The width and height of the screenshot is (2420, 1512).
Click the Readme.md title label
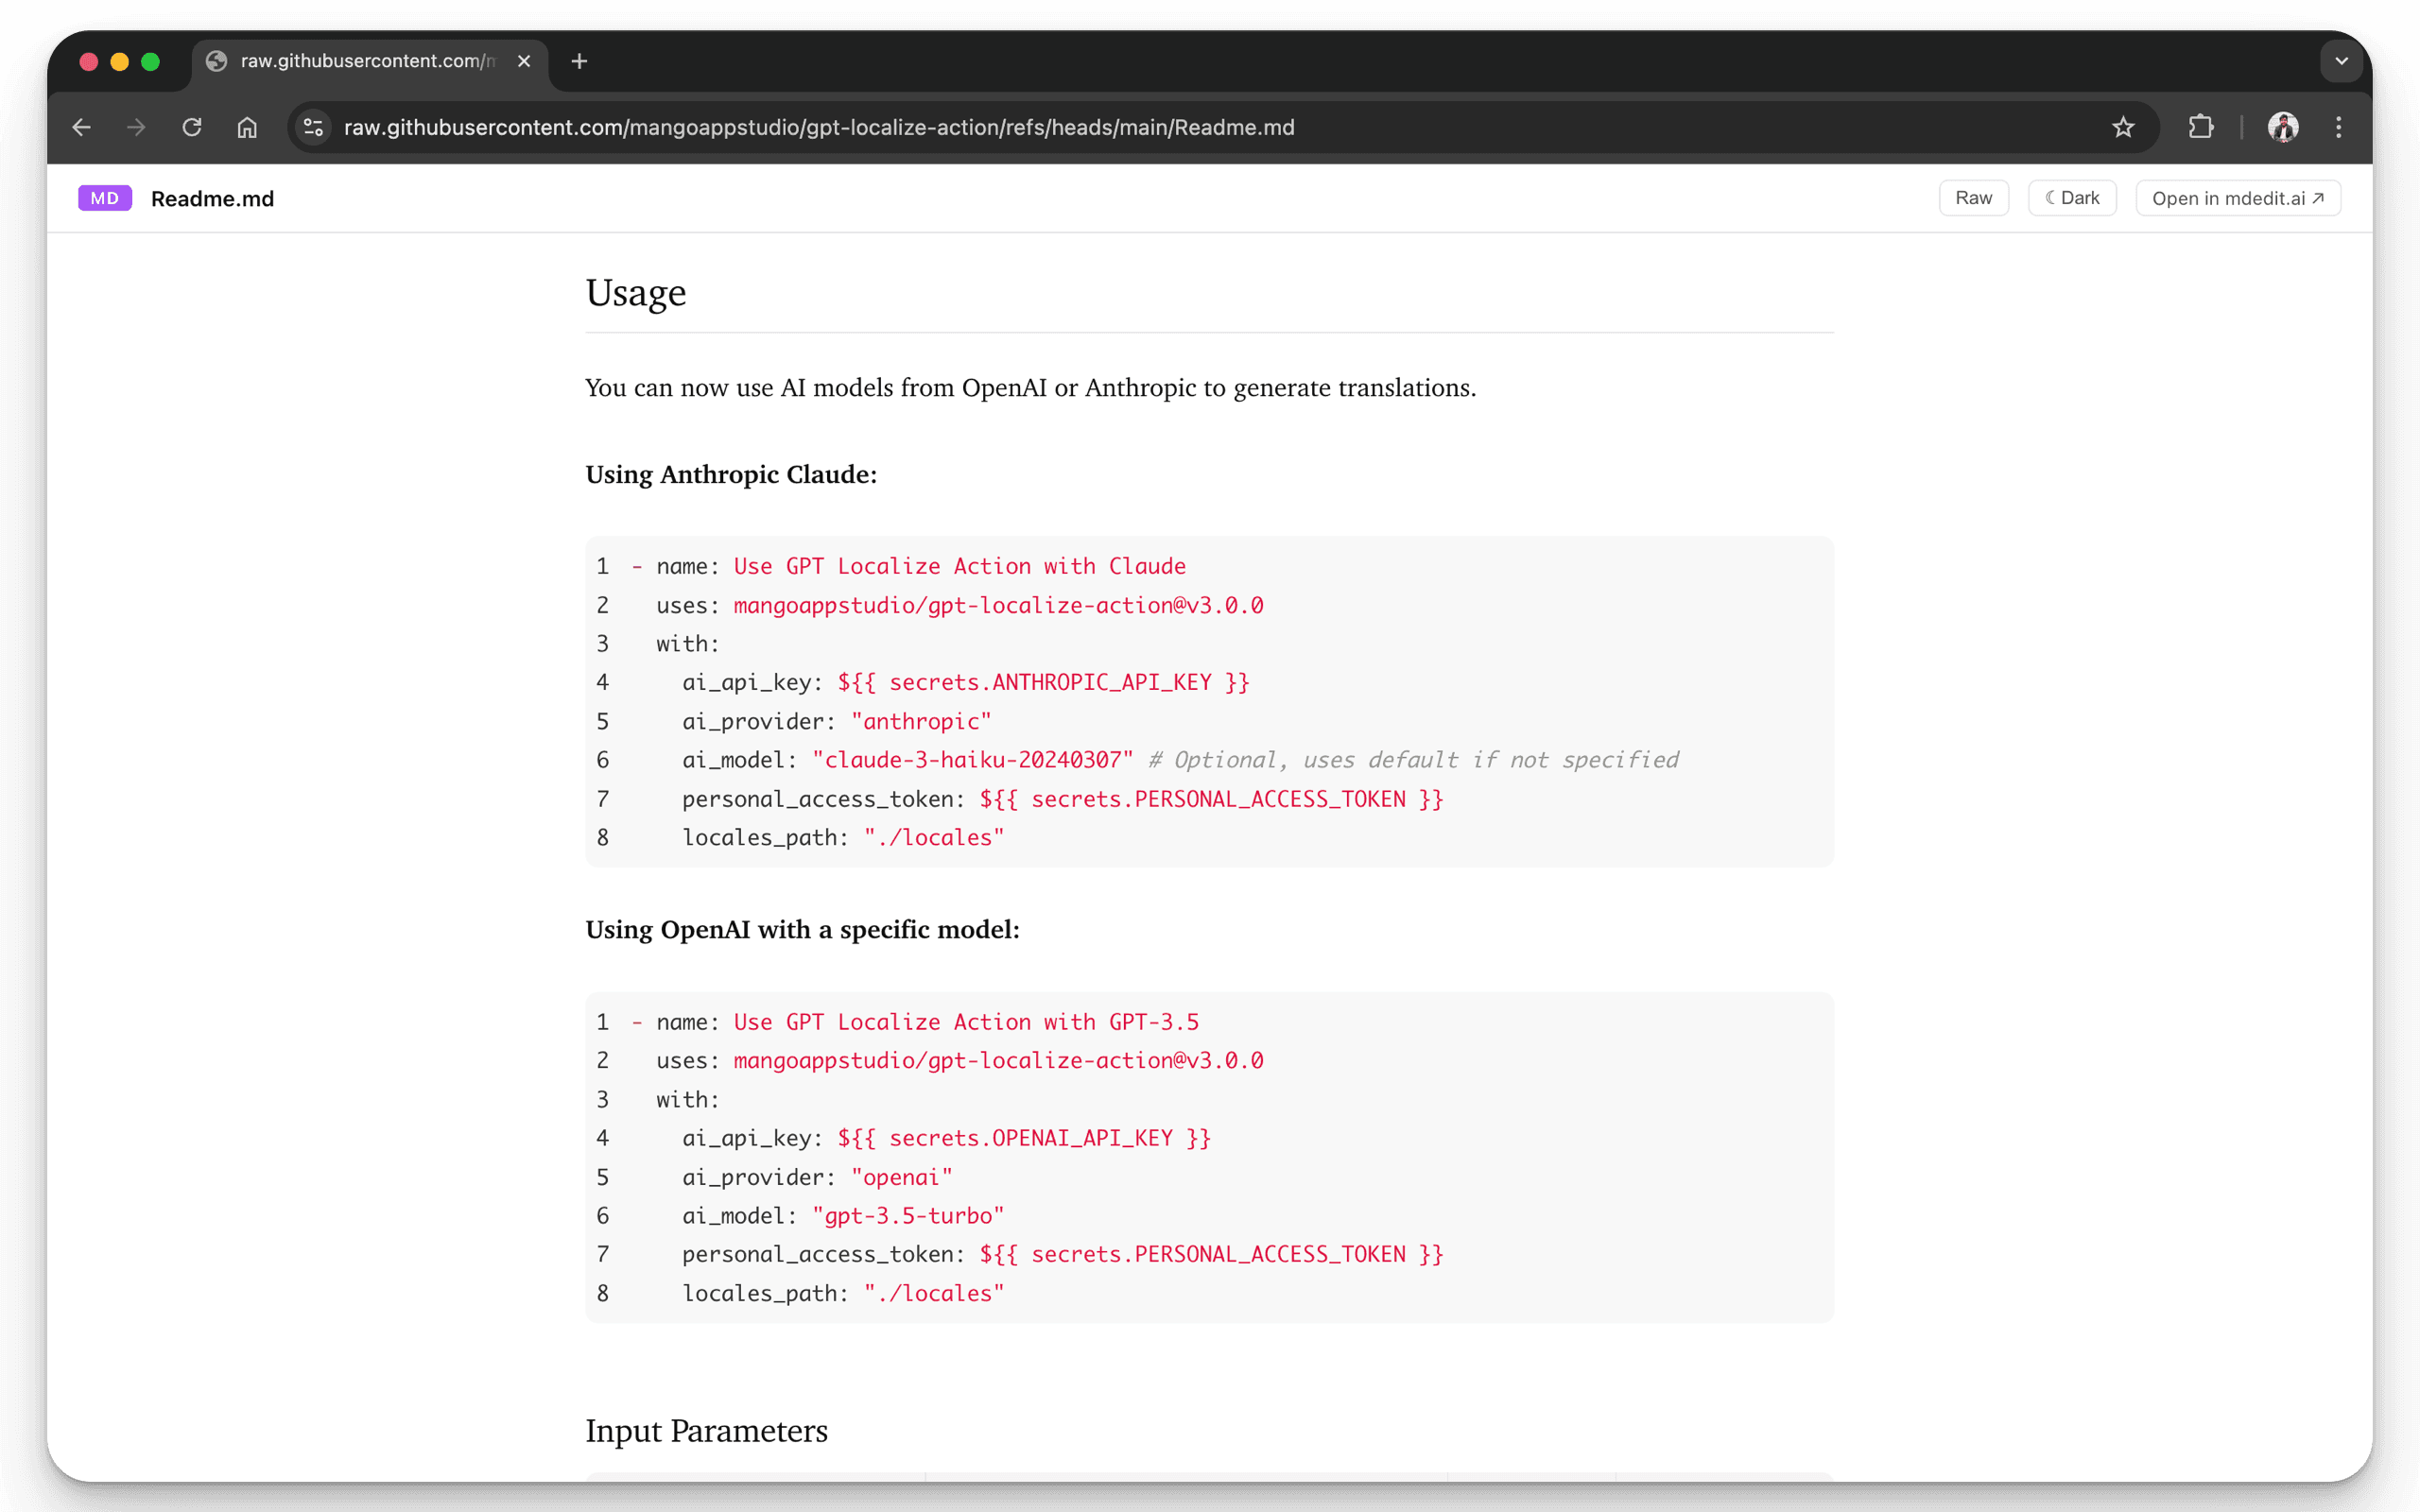[212, 198]
